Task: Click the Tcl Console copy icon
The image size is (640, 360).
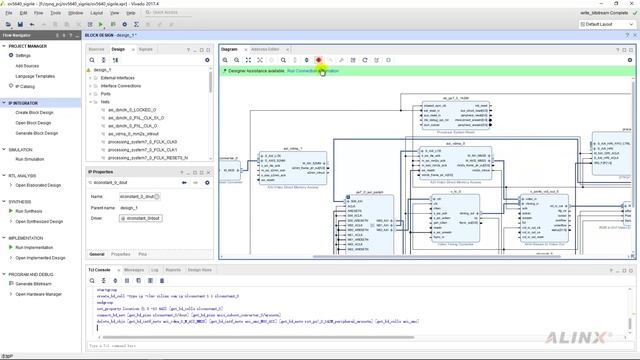Action: (139, 281)
